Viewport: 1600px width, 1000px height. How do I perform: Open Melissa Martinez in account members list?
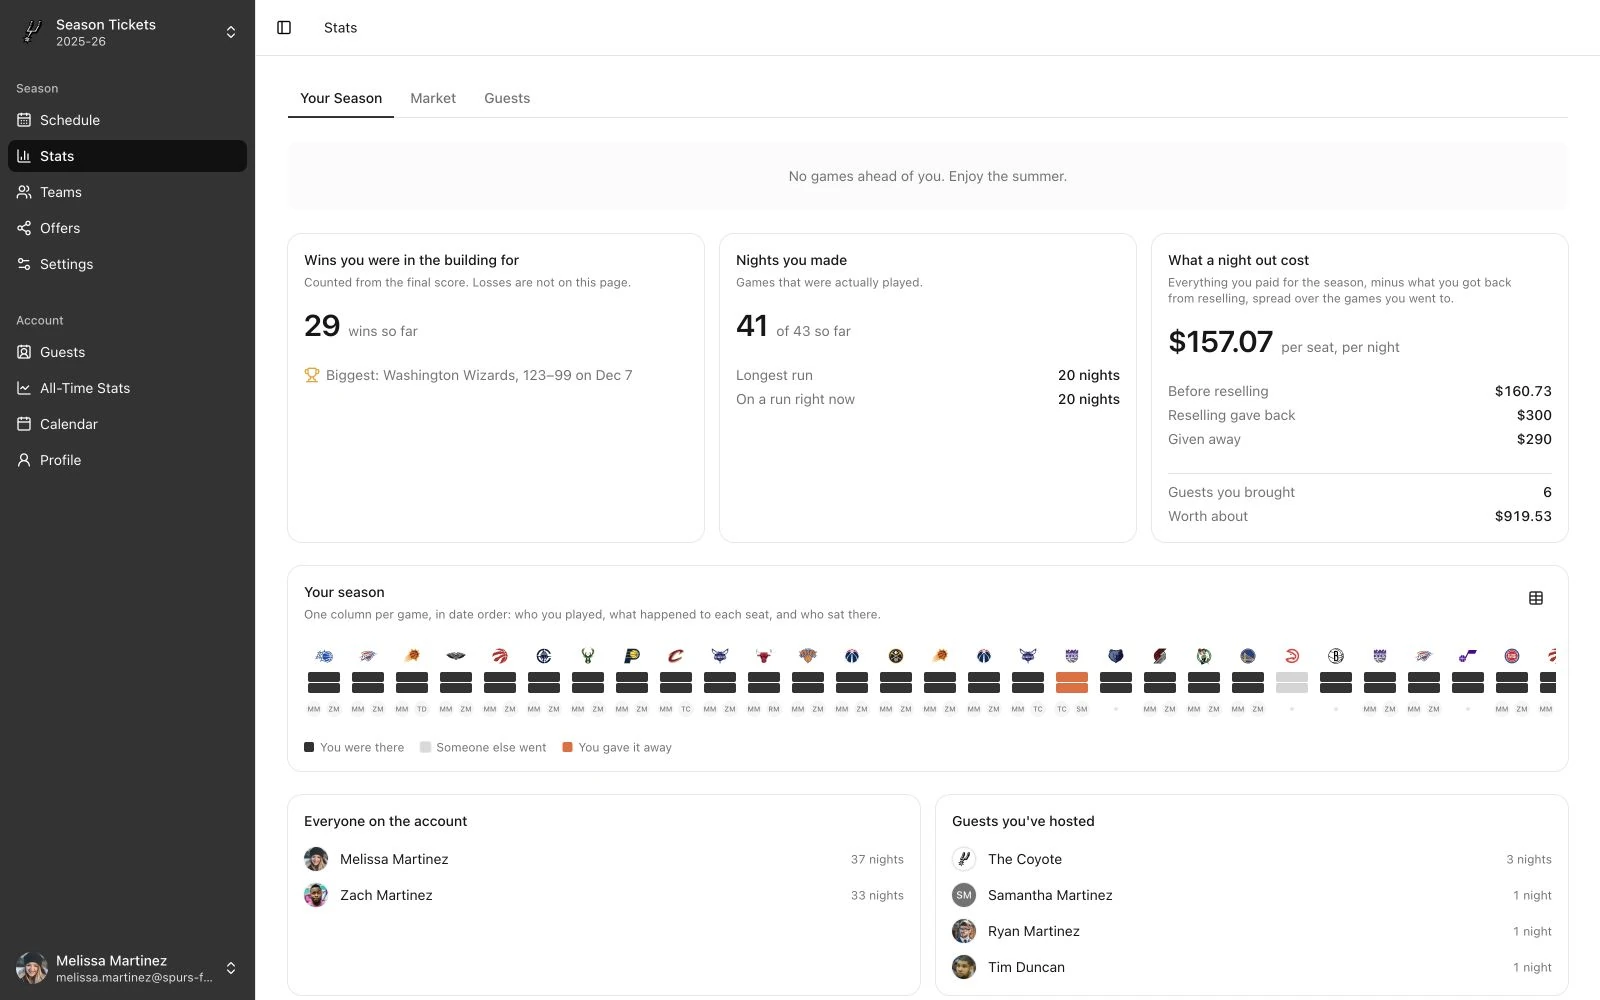pos(604,859)
